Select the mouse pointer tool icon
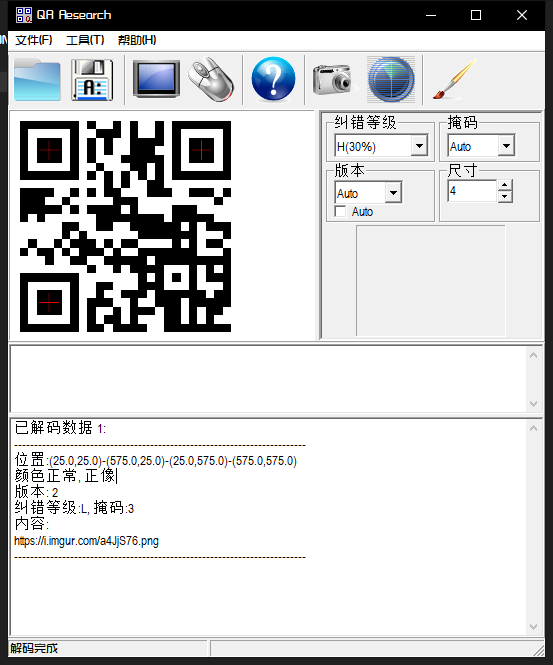Screen dimensions: 553x665 [x=211, y=79]
